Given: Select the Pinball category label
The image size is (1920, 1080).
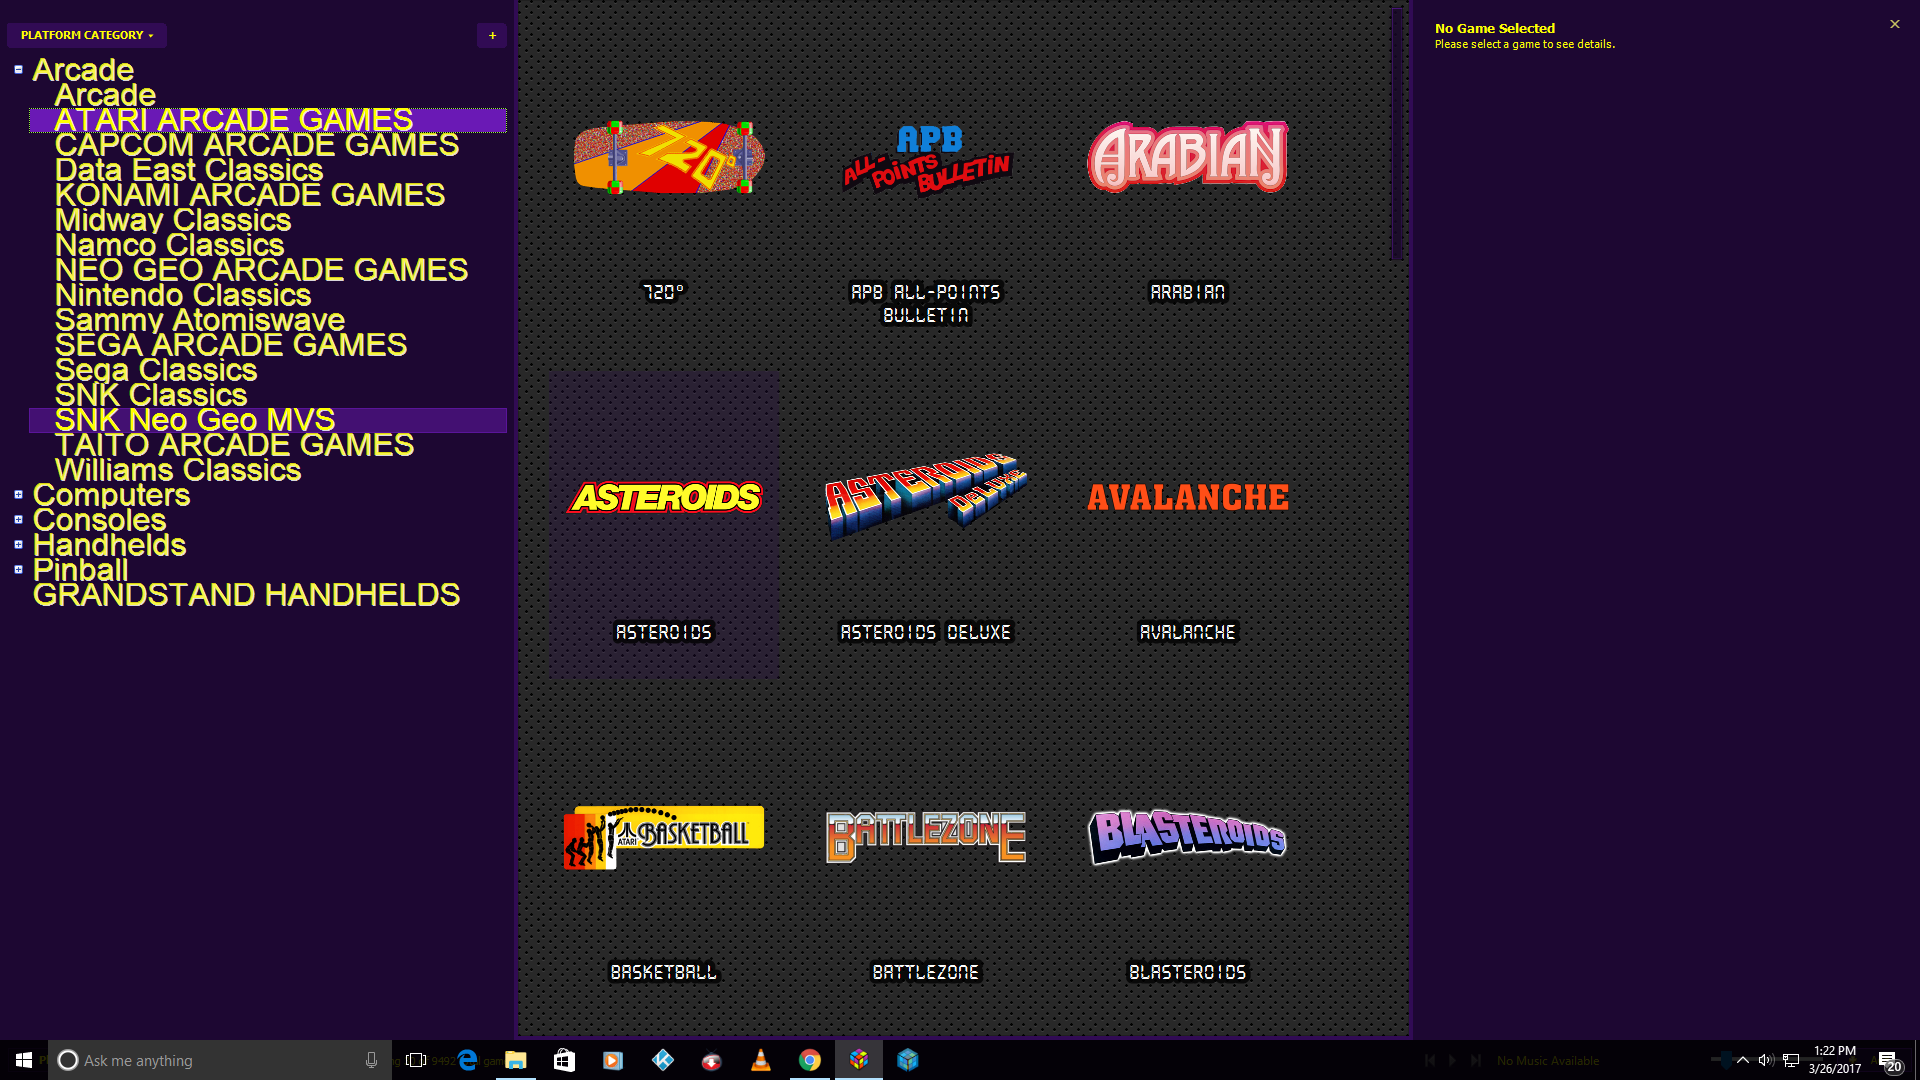Looking at the screenshot, I should point(80,570).
